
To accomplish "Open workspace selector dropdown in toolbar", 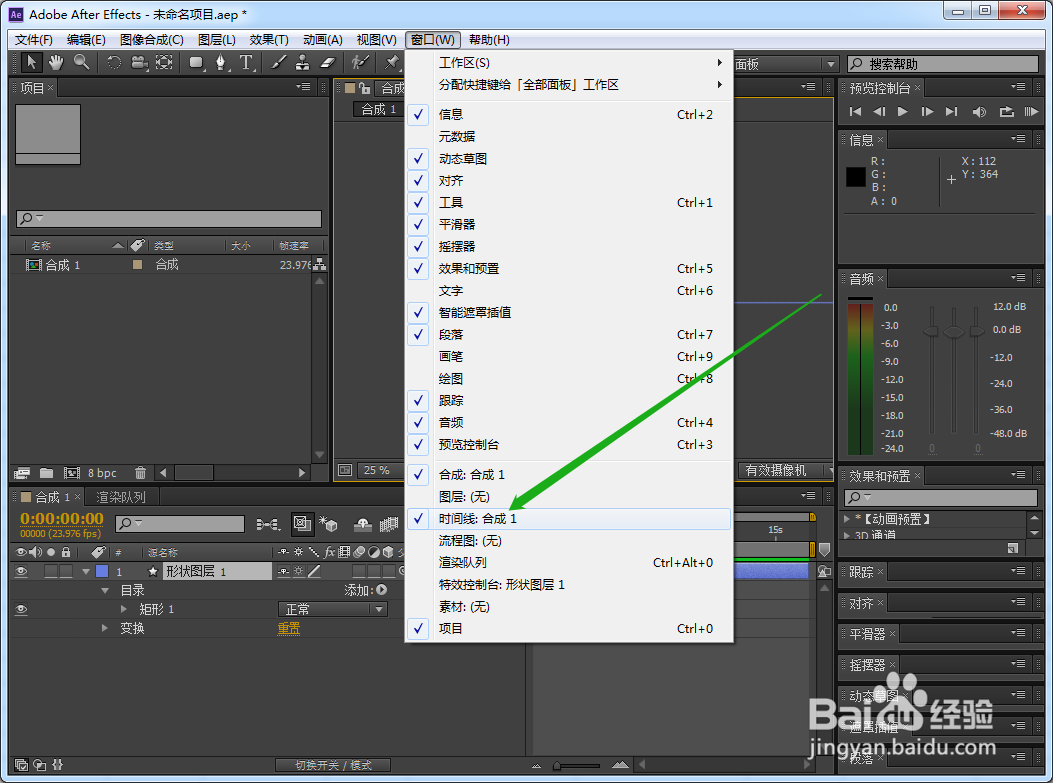I will (831, 64).
